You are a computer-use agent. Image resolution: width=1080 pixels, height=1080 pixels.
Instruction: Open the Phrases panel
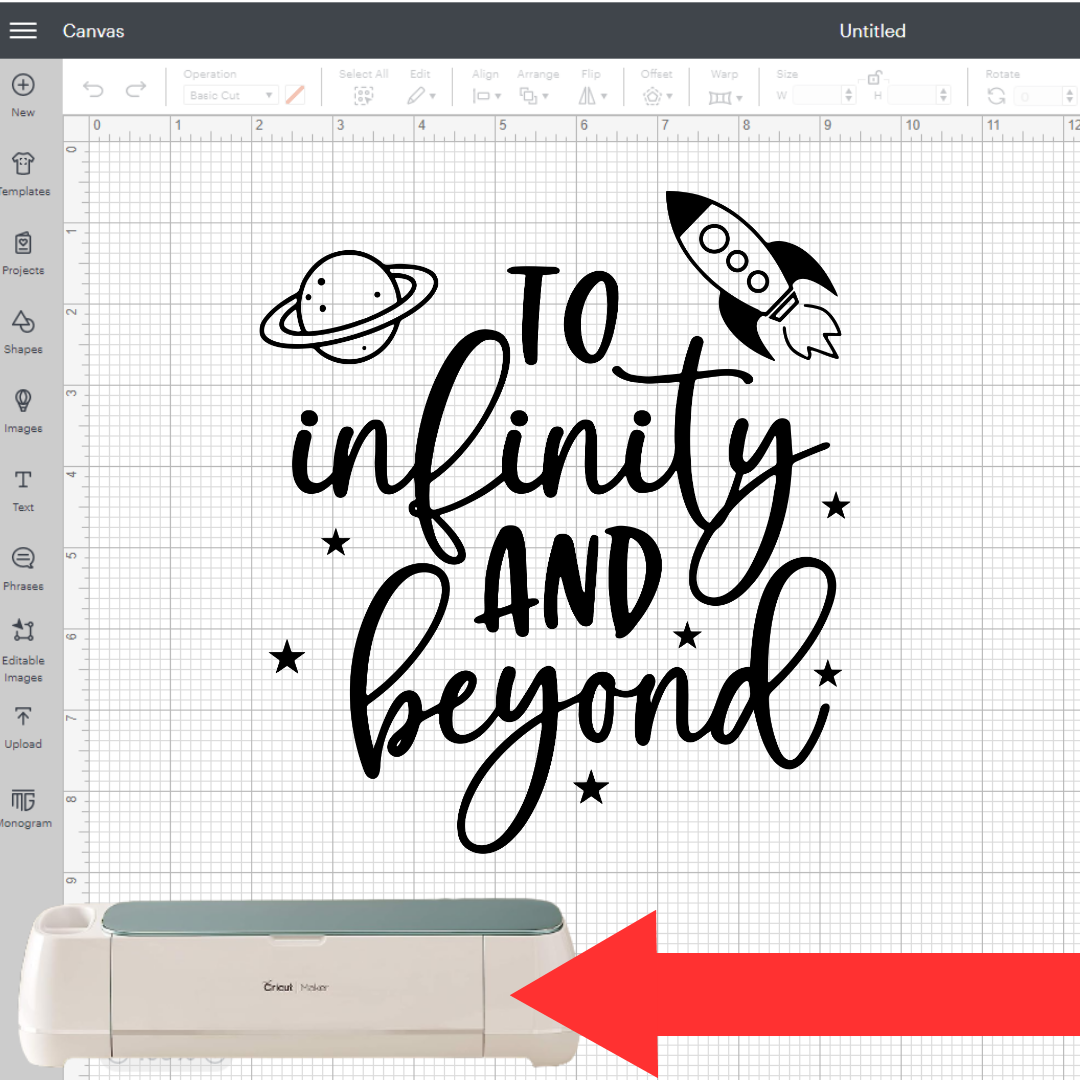[23, 569]
